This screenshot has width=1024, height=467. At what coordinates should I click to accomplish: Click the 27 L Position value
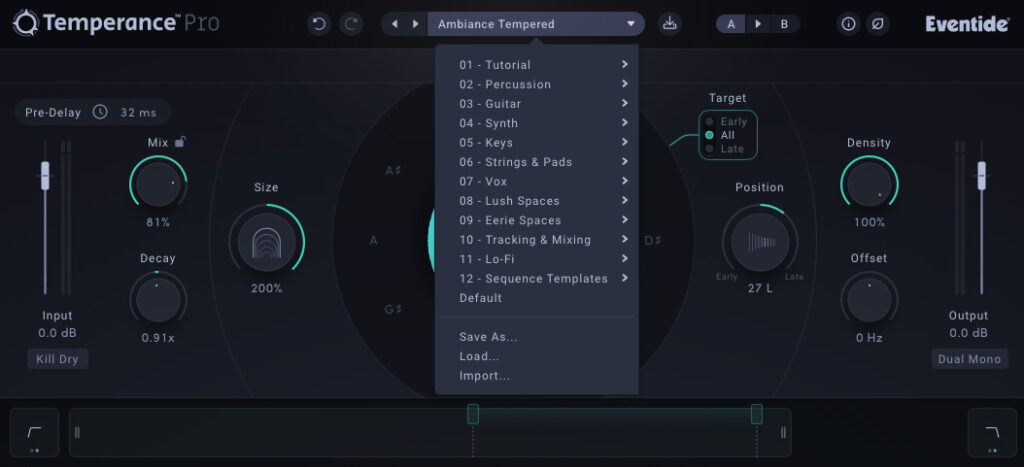point(760,288)
